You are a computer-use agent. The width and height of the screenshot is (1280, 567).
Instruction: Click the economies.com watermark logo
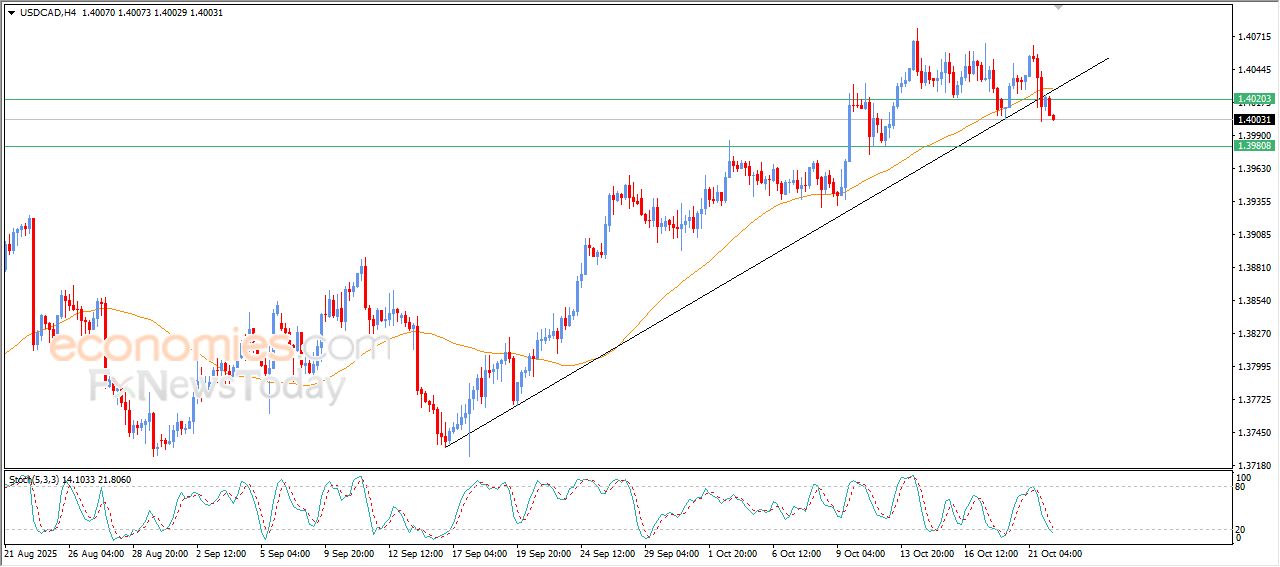coord(215,347)
